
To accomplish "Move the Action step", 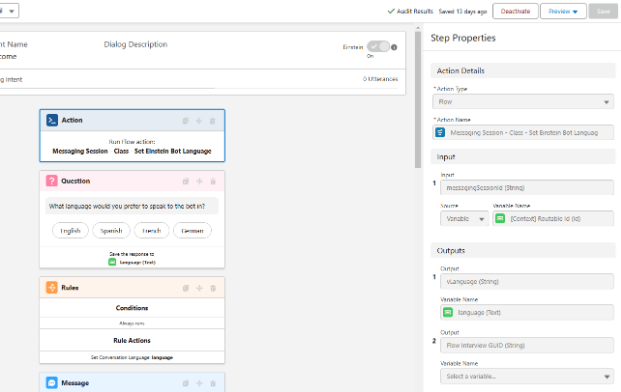I will click(199, 121).
